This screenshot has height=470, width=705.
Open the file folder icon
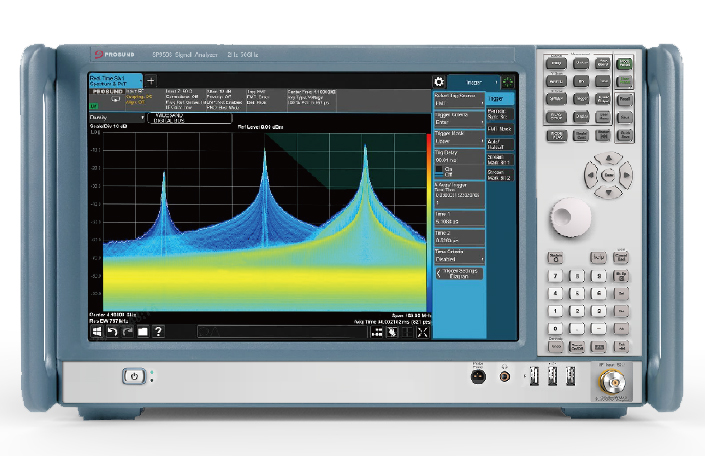coord(142,330)
